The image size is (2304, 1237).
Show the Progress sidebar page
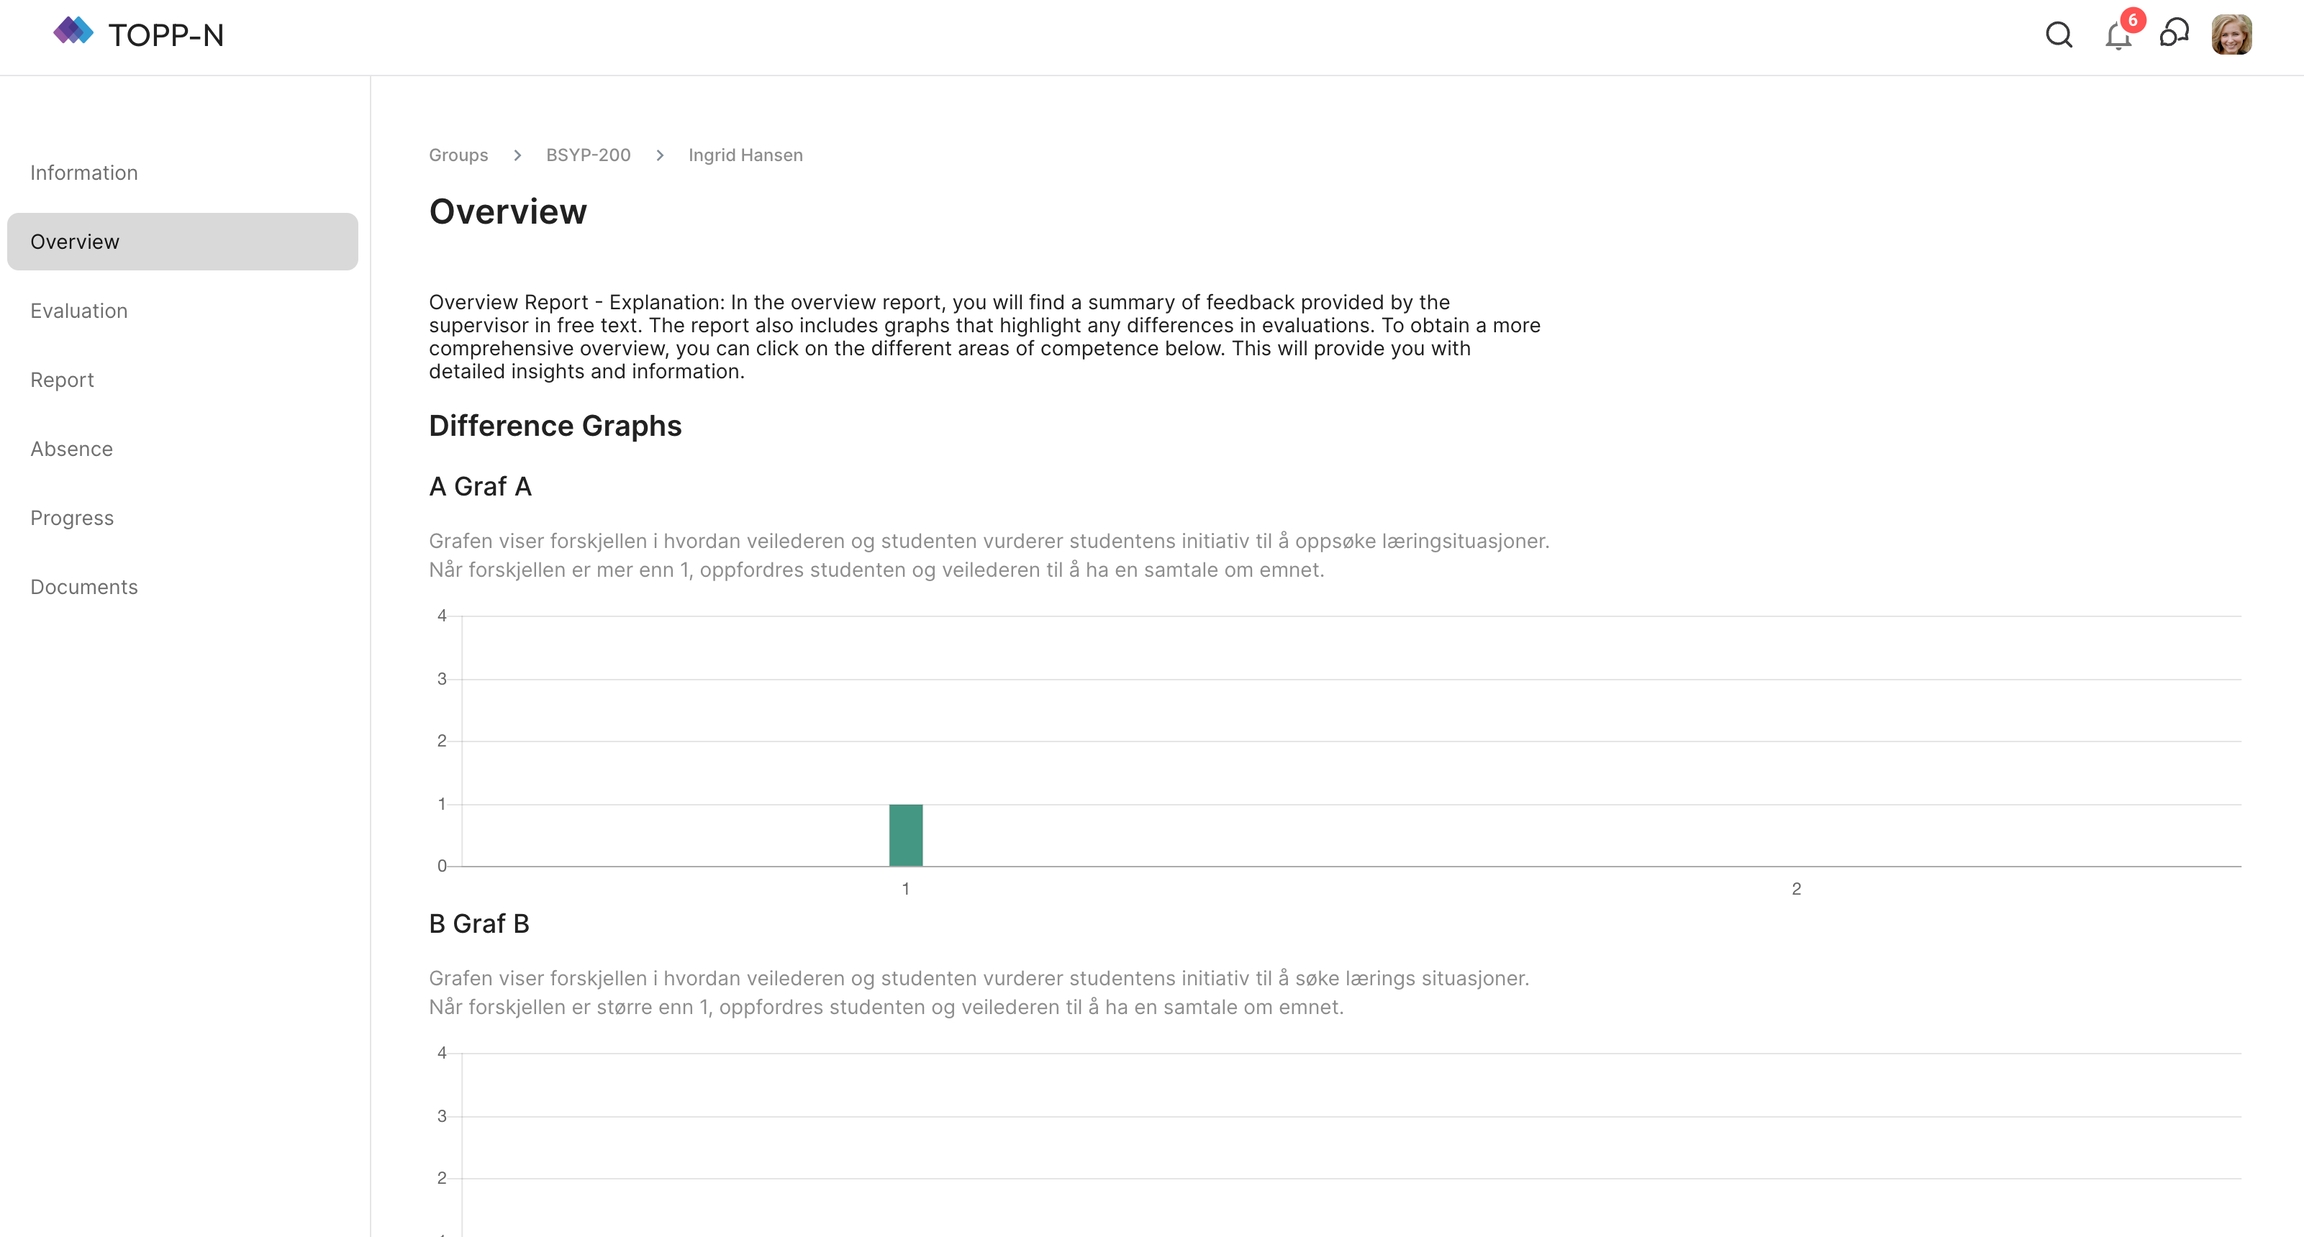pyautogui.click(x=72, y=518)
